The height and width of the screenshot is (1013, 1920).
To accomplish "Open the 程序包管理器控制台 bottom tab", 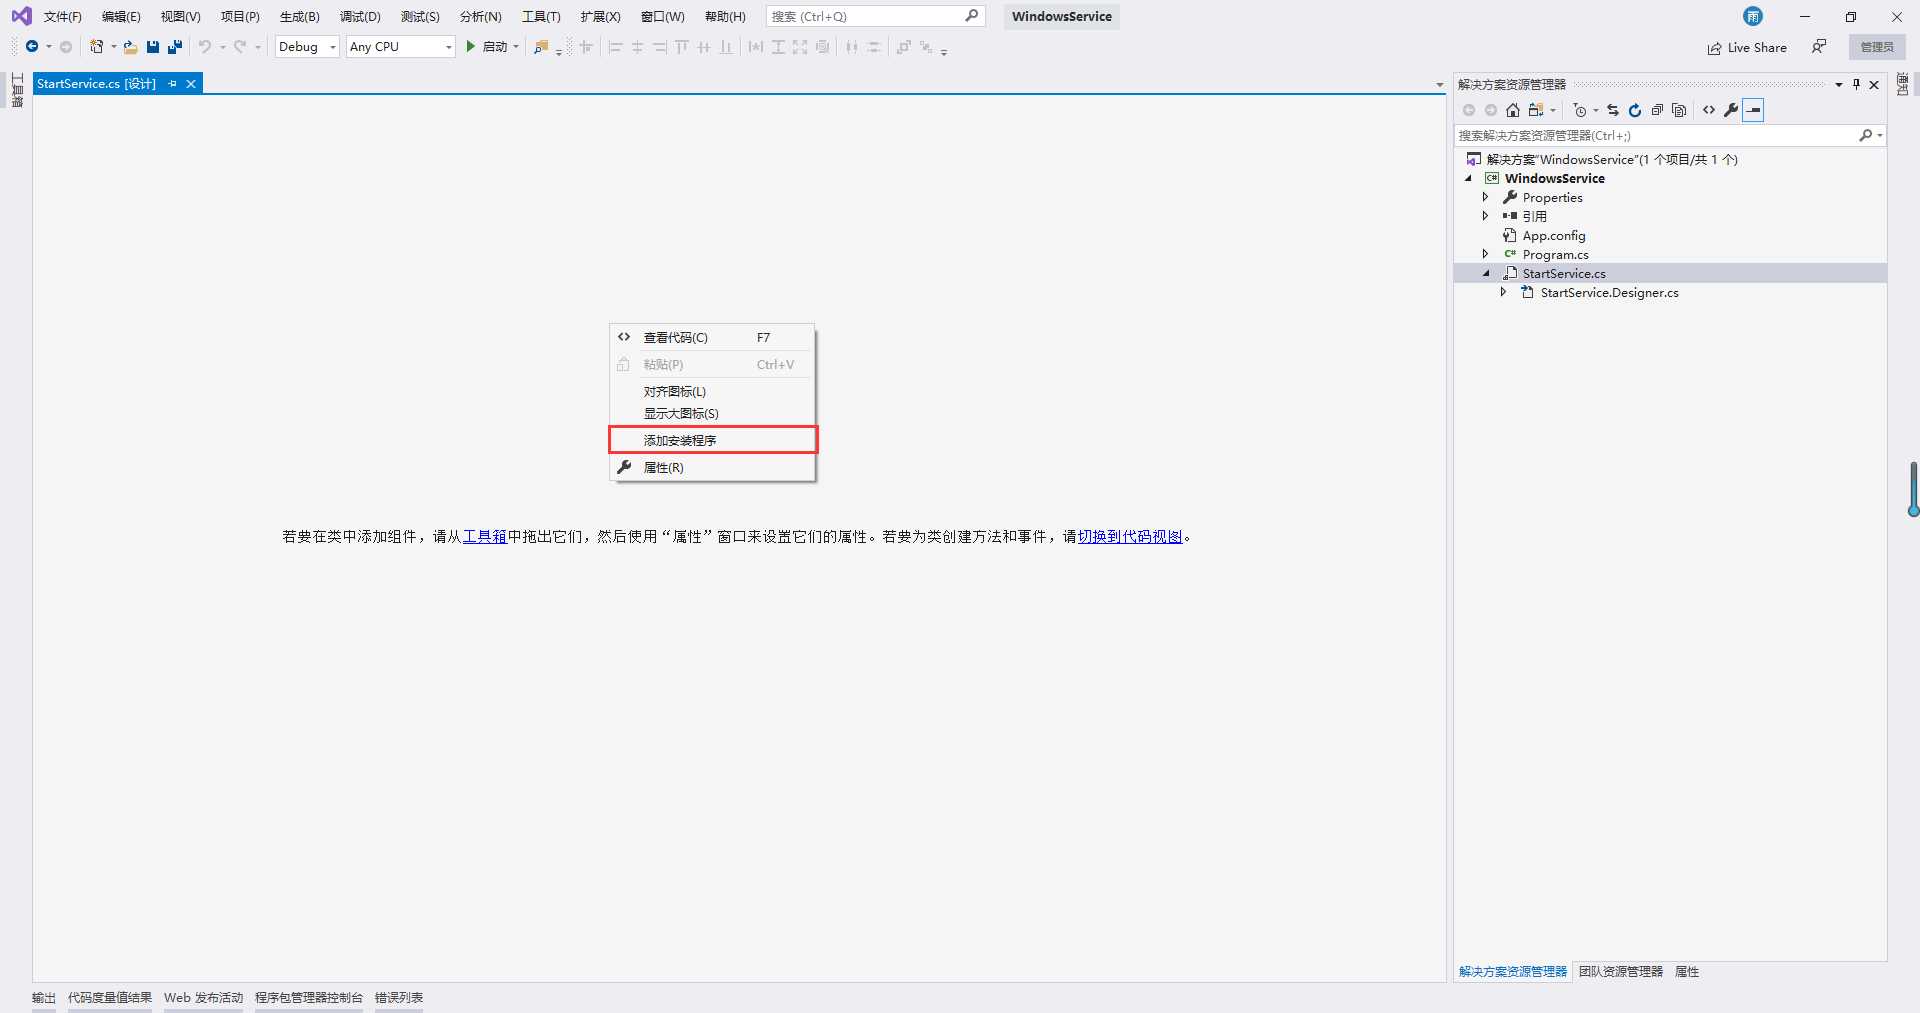I will (309, 998).
